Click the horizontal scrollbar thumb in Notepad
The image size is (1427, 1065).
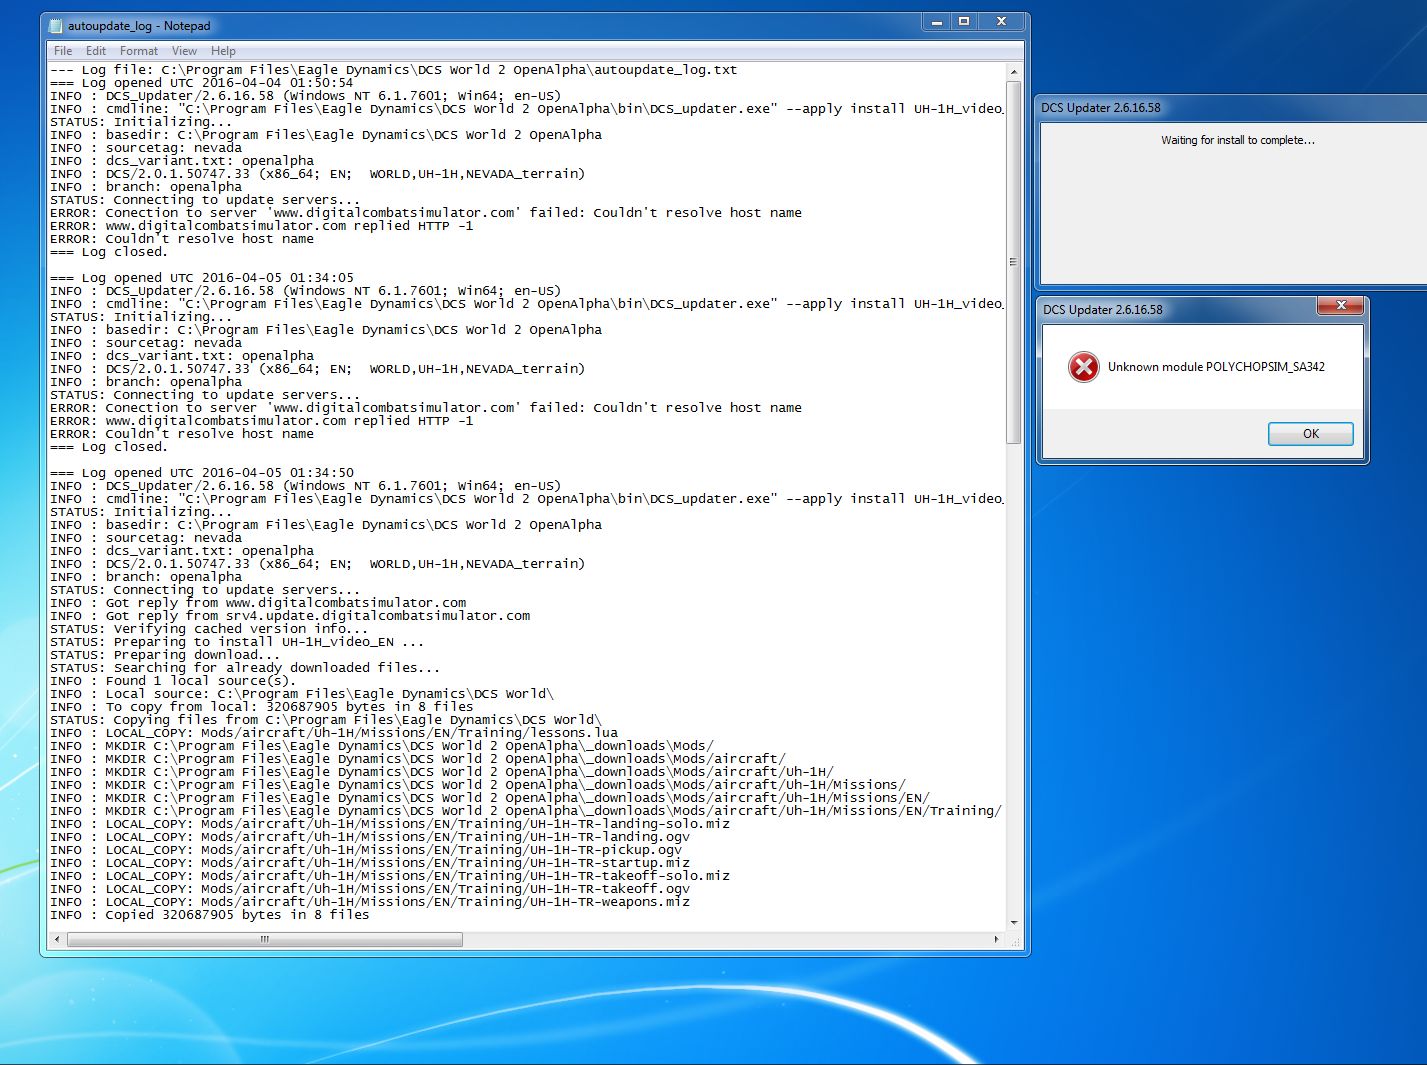tap(265, 940)
